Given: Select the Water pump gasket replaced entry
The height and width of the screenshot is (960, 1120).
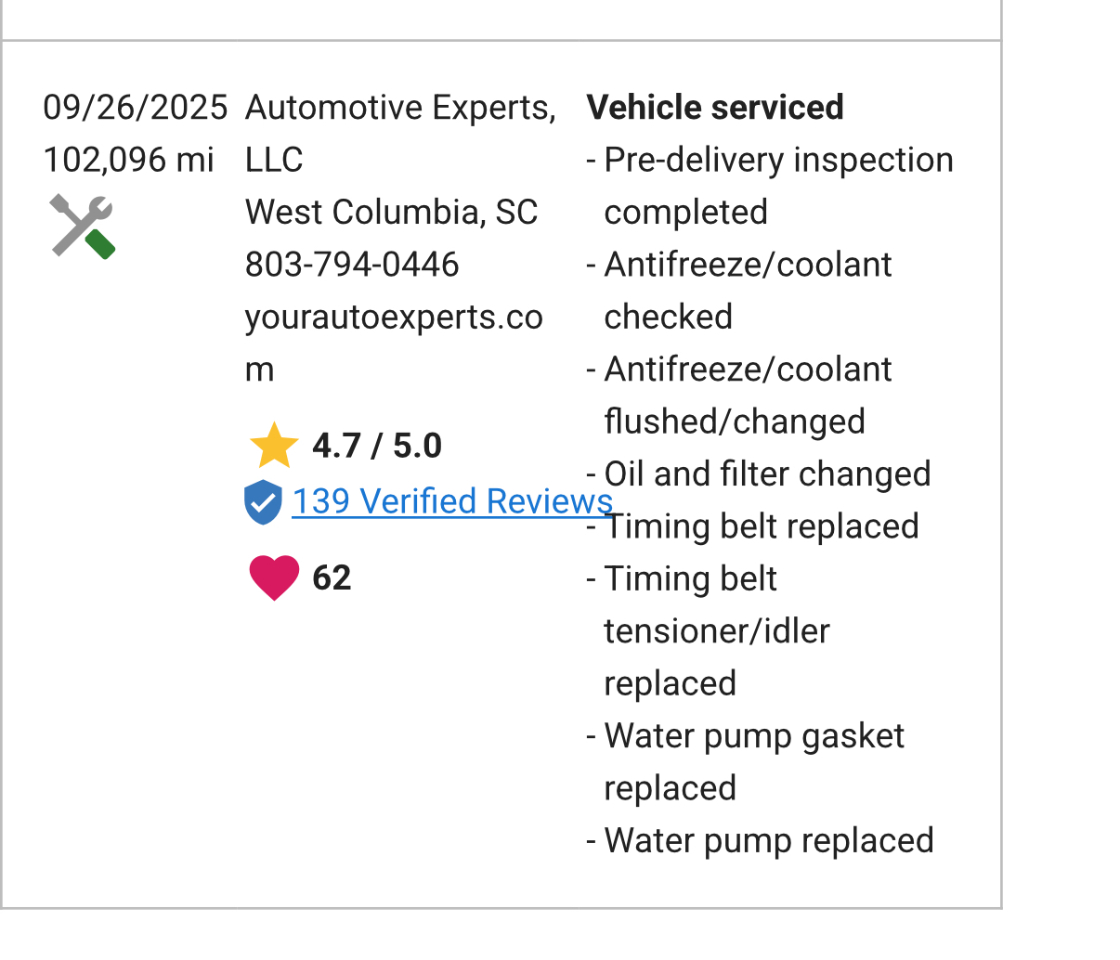Looking at the screenshot, I should [753, 762].
